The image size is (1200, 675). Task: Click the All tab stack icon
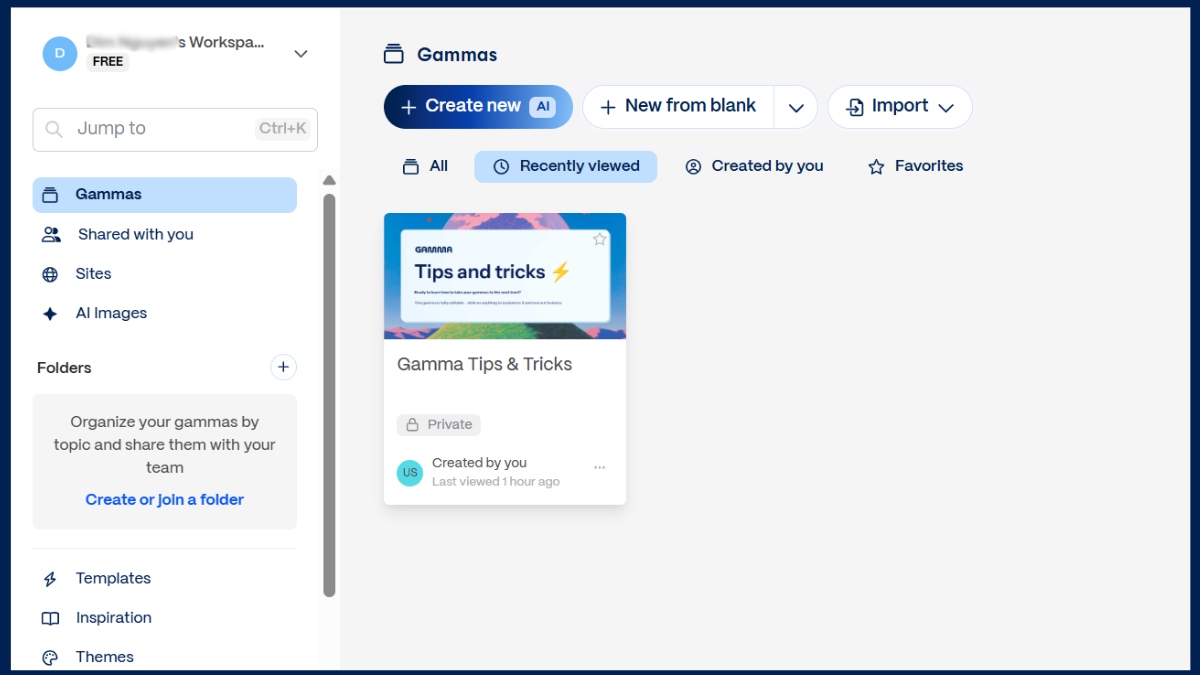click(x=410, y=167)
